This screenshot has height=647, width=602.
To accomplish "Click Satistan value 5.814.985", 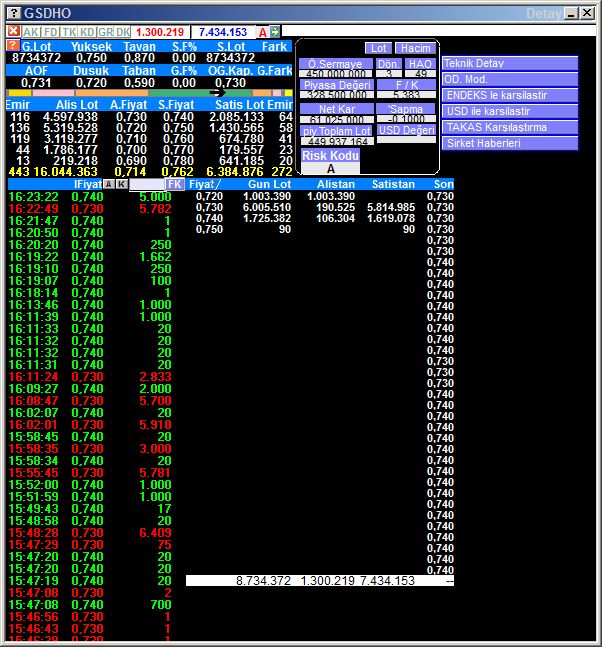I will point(391,207).
